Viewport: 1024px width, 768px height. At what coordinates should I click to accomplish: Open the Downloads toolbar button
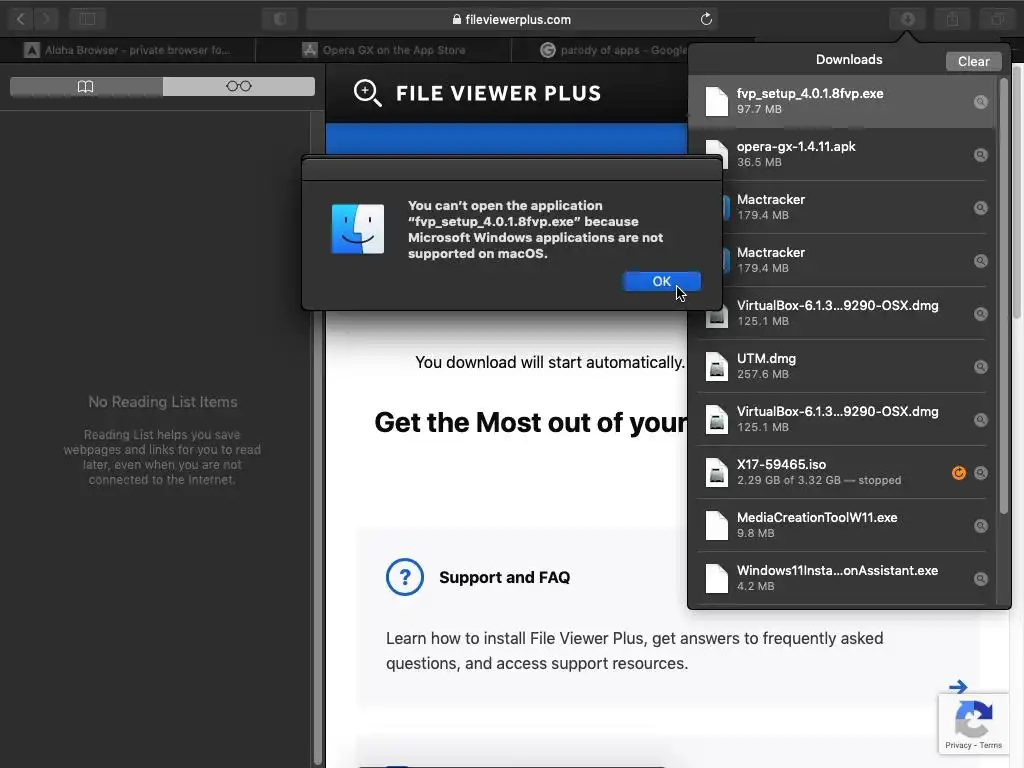(908, 19)
